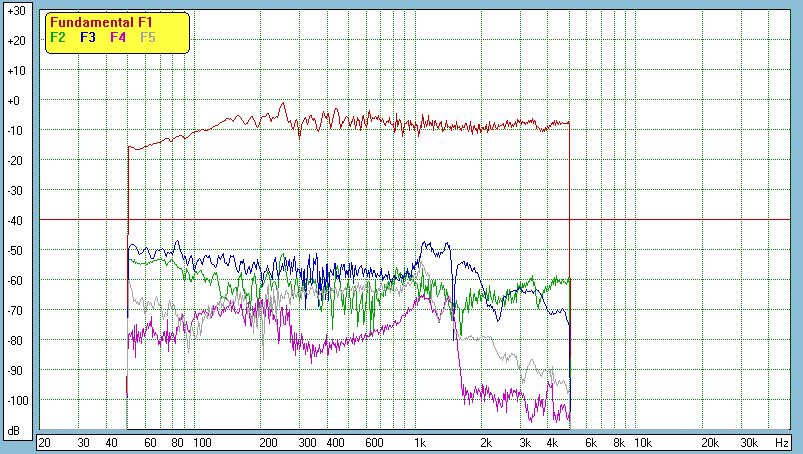Screen dimensions: 803x454
Task: Click the -100 label on the dB axis
Action: [15, 401]
